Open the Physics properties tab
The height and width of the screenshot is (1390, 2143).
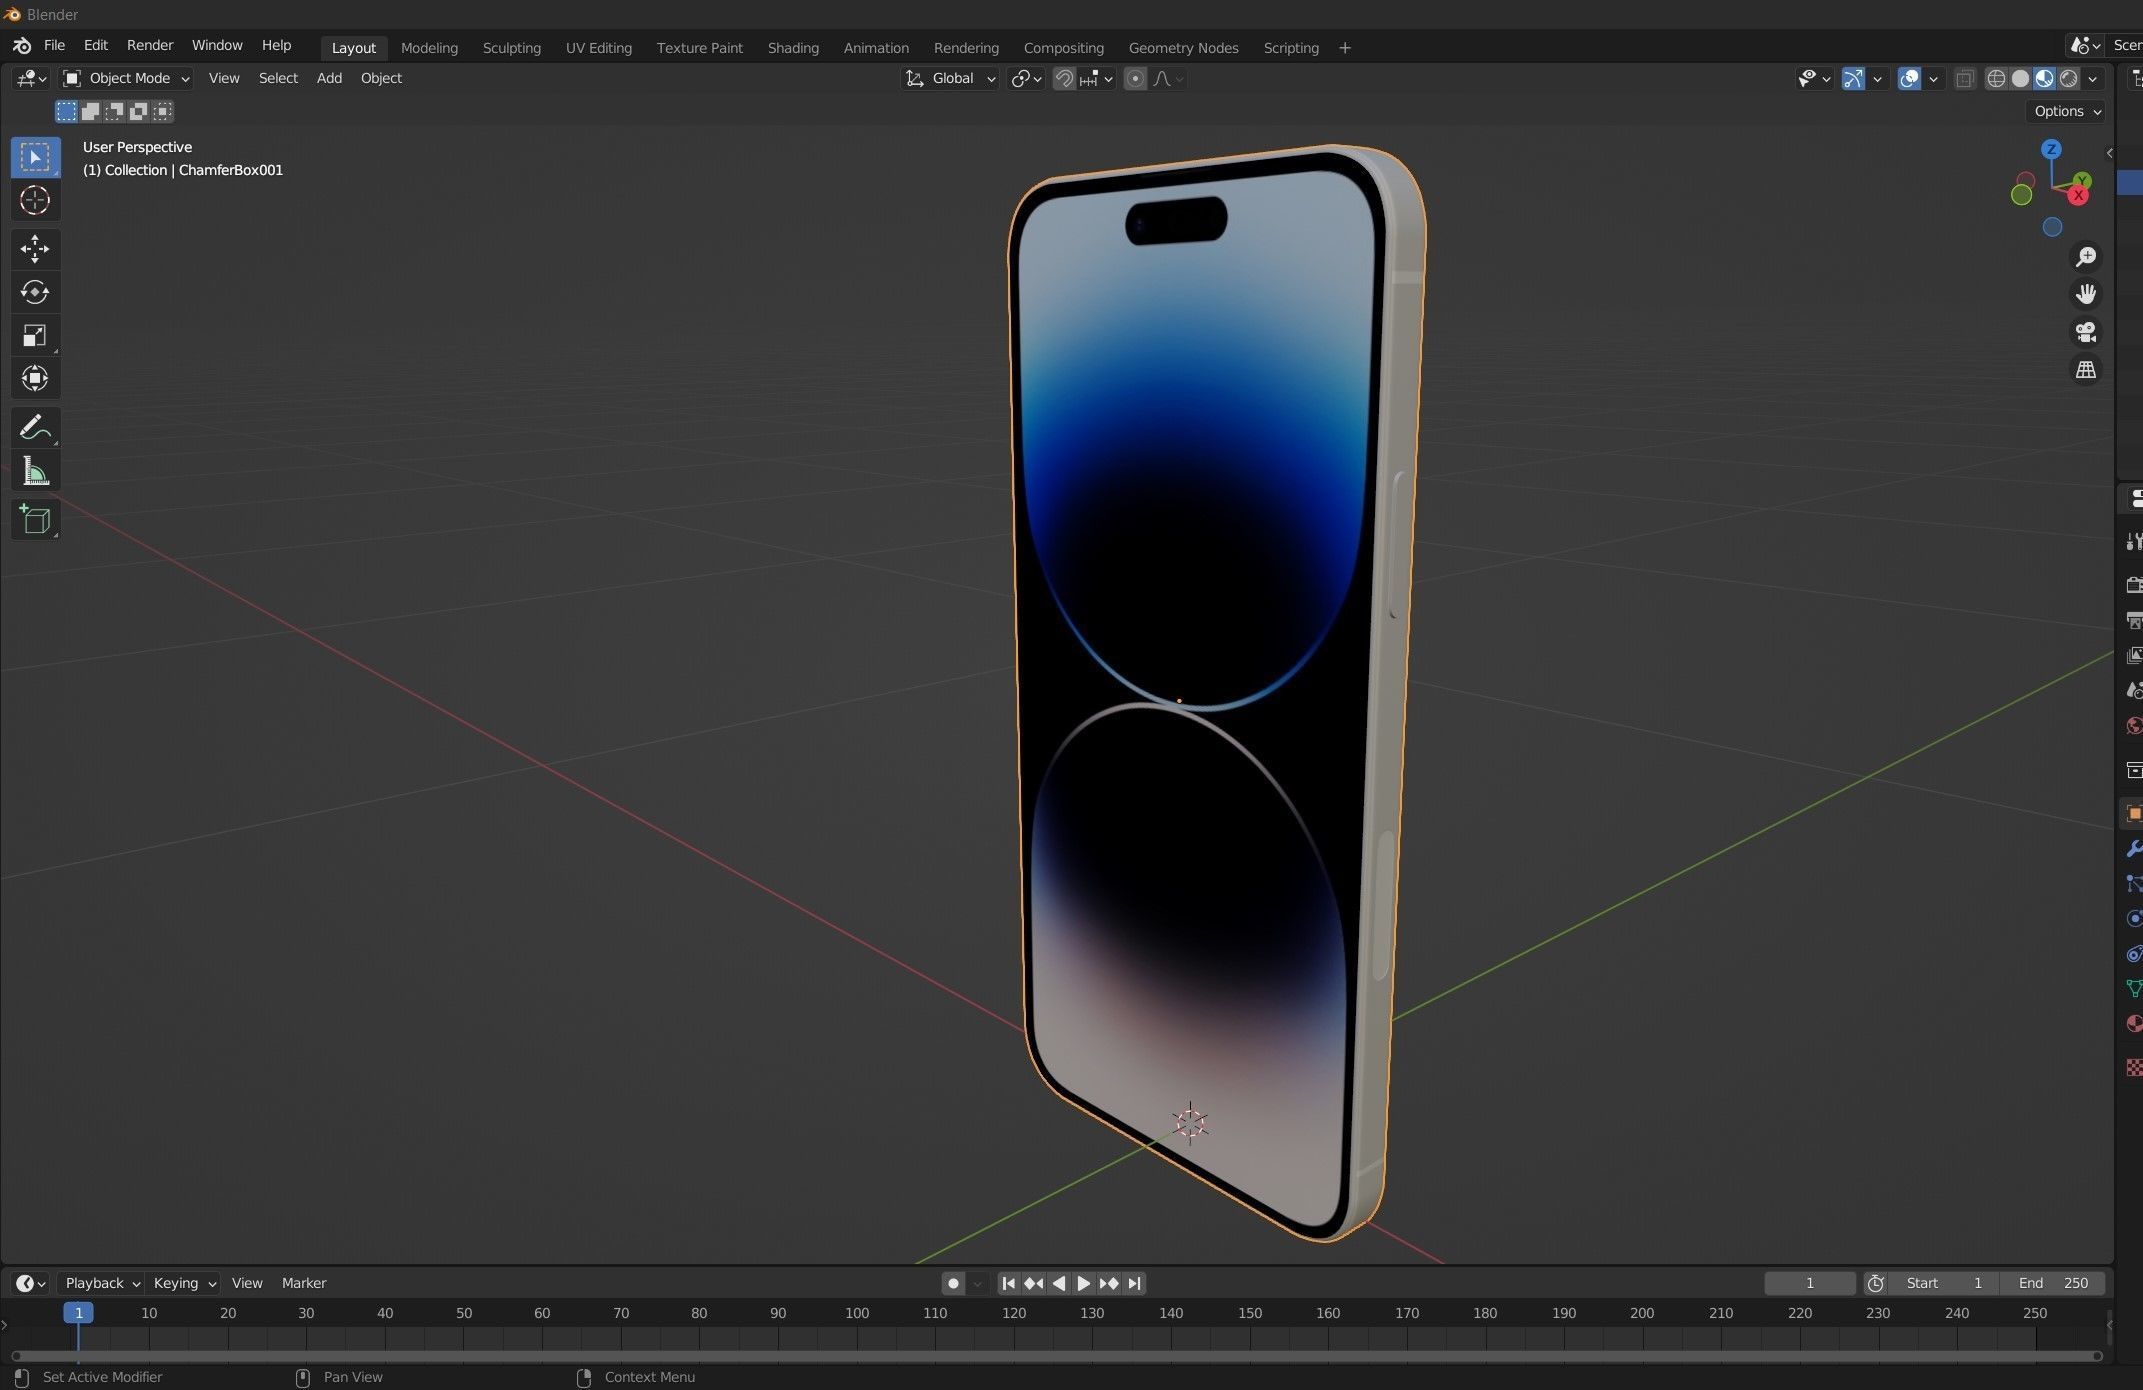2133,918
